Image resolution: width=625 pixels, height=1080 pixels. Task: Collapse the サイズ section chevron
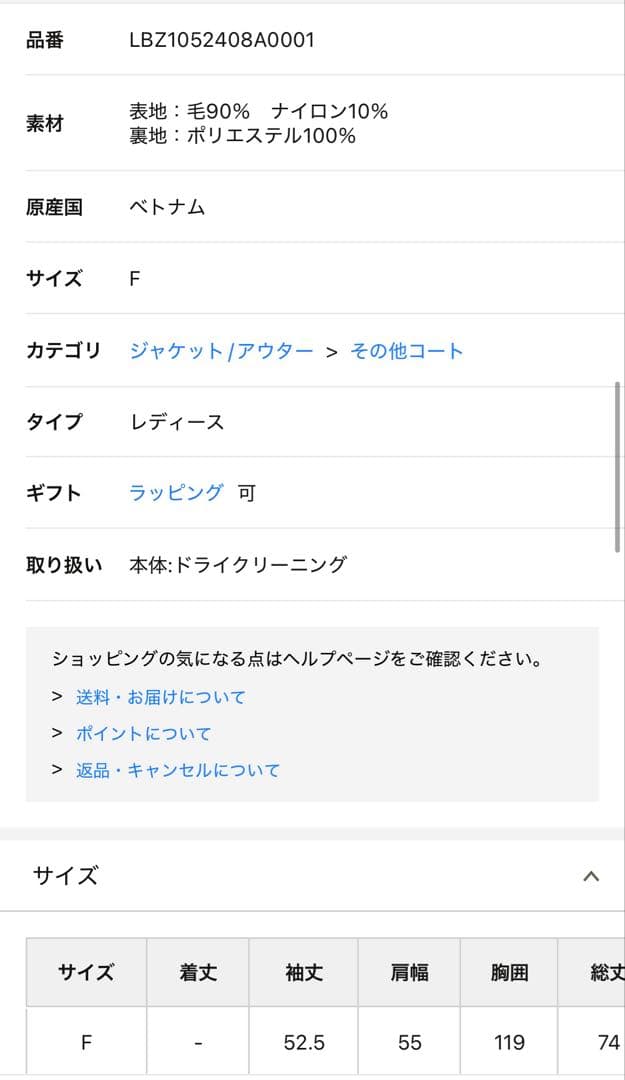point(591,877)
